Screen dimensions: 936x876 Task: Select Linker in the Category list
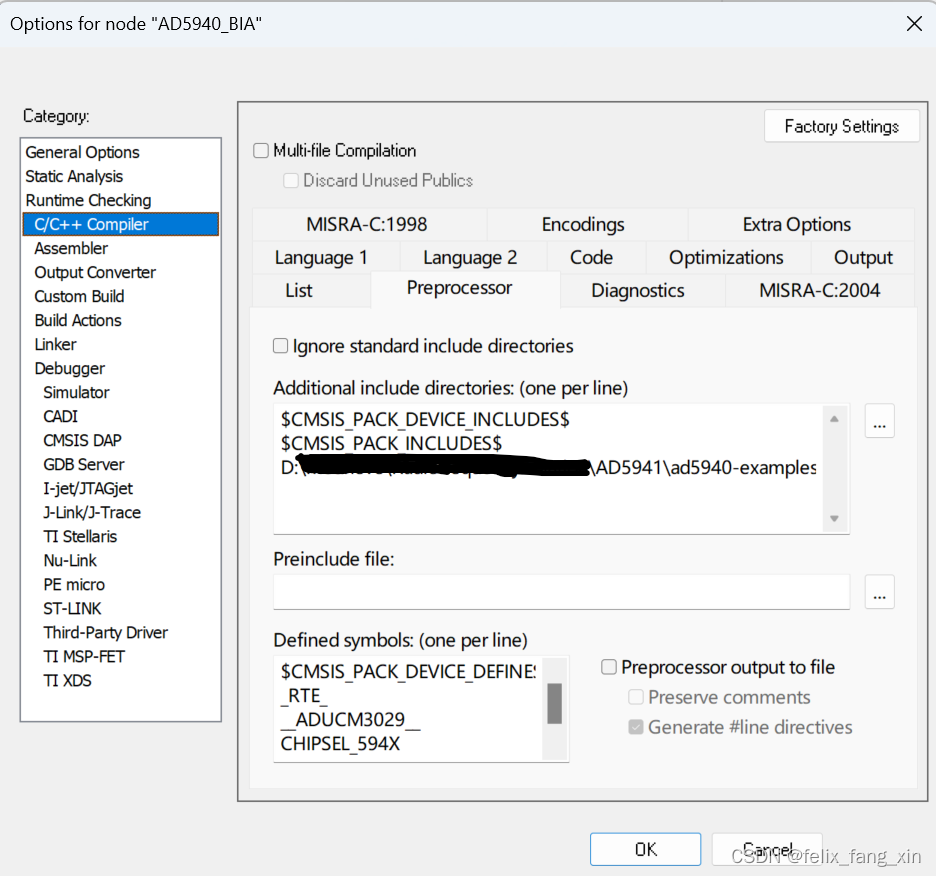click(x=56, y=344)
